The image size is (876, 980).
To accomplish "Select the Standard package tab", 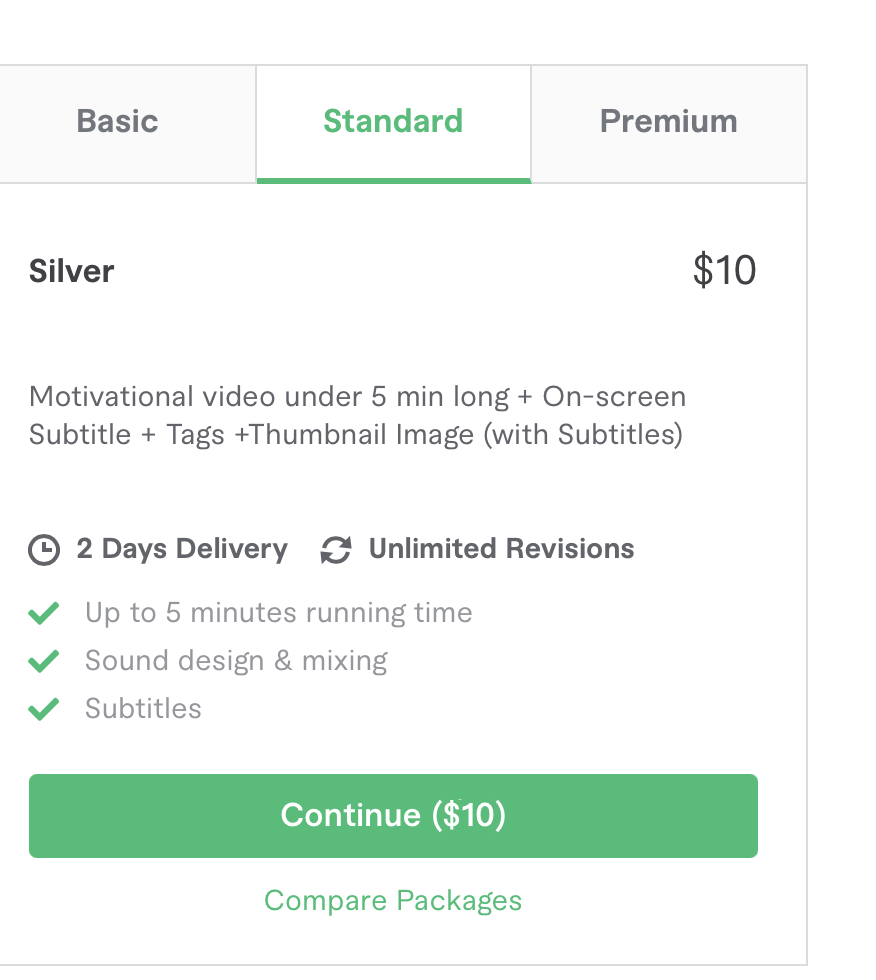I will [x=393, y=122].
